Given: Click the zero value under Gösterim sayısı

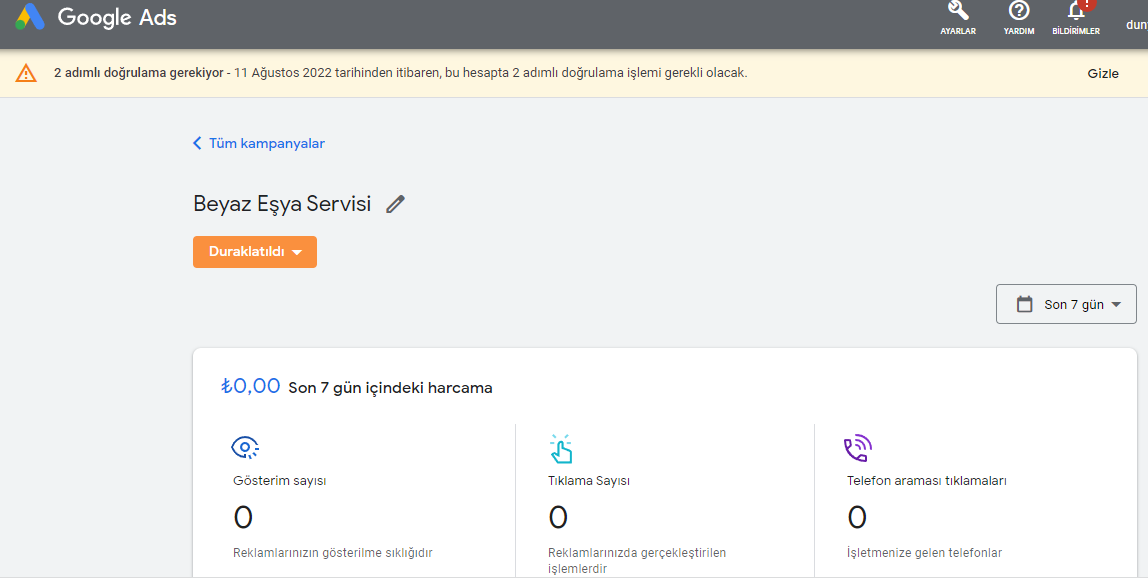Looking at the screenshot, I should click(x=243, y=518).
